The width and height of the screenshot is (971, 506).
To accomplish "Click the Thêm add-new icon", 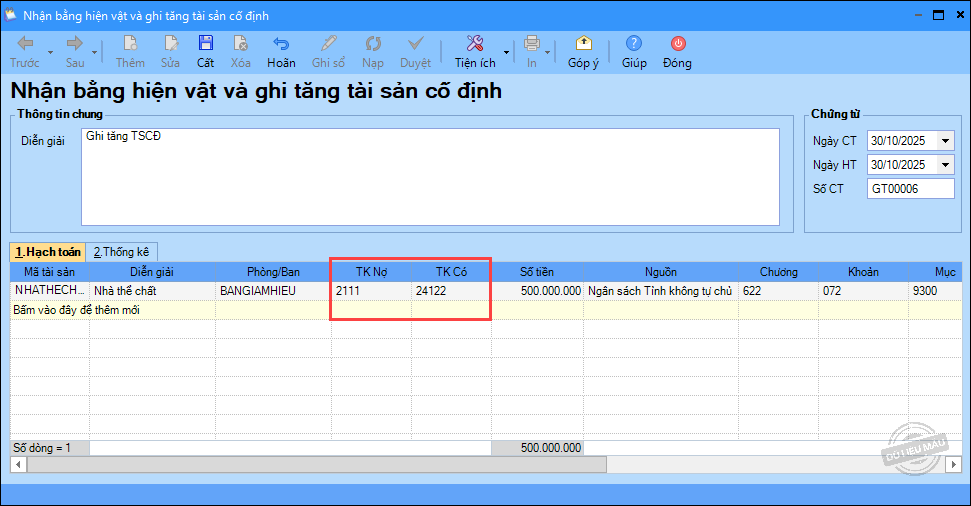I will (x=130, y=44).
